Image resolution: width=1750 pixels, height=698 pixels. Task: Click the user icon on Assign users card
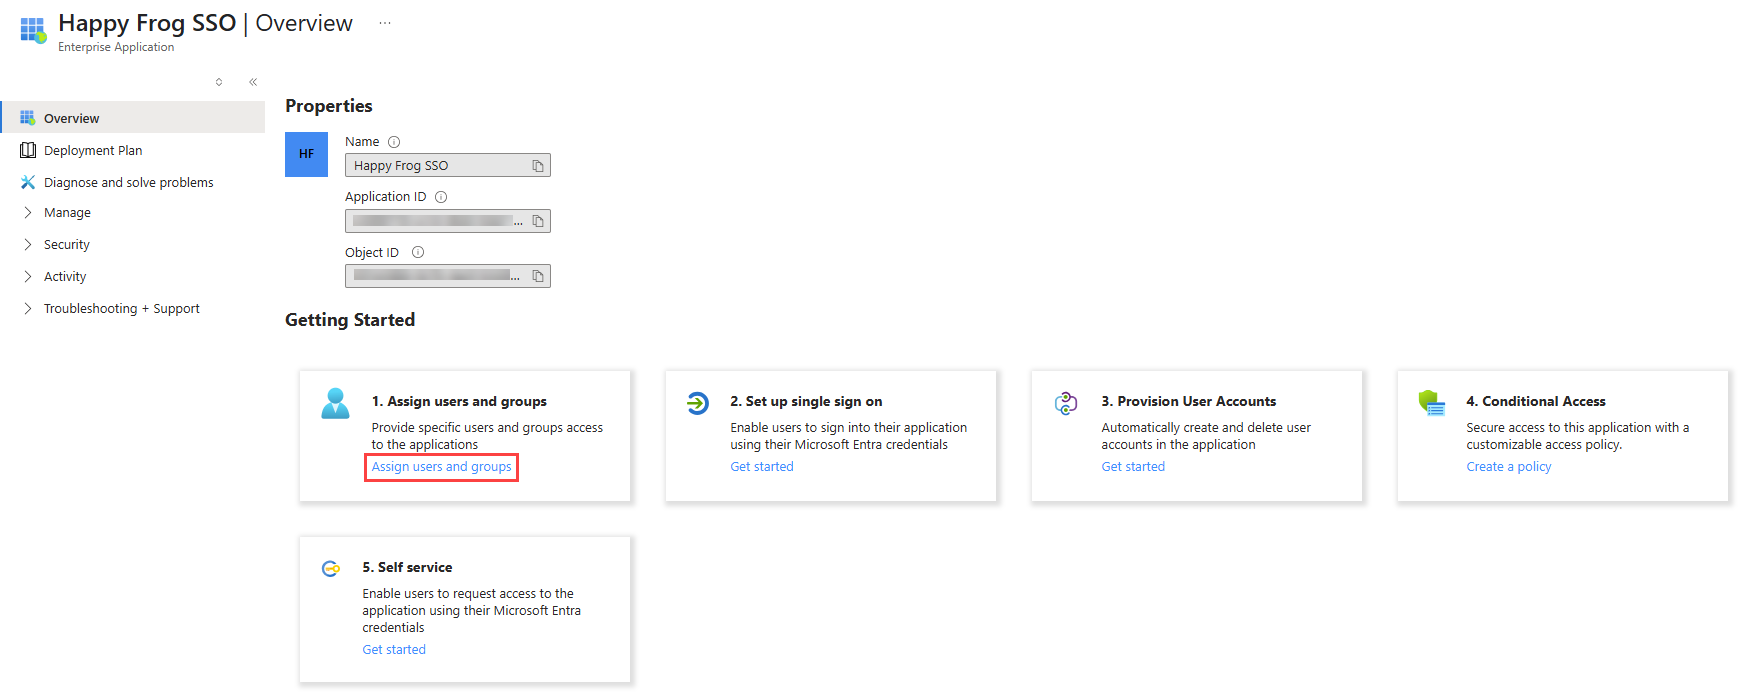tap(336, 403)
